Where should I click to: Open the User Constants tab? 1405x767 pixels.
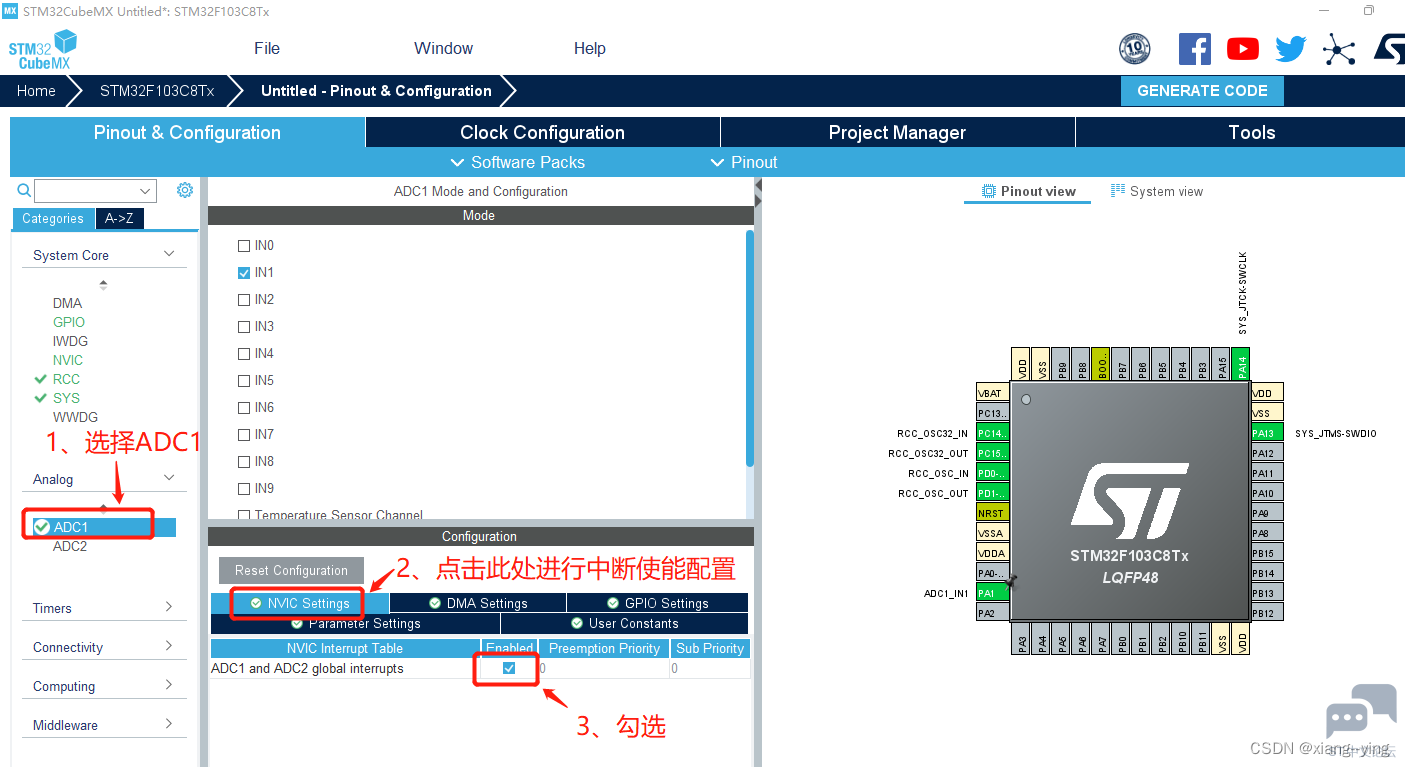625,623
